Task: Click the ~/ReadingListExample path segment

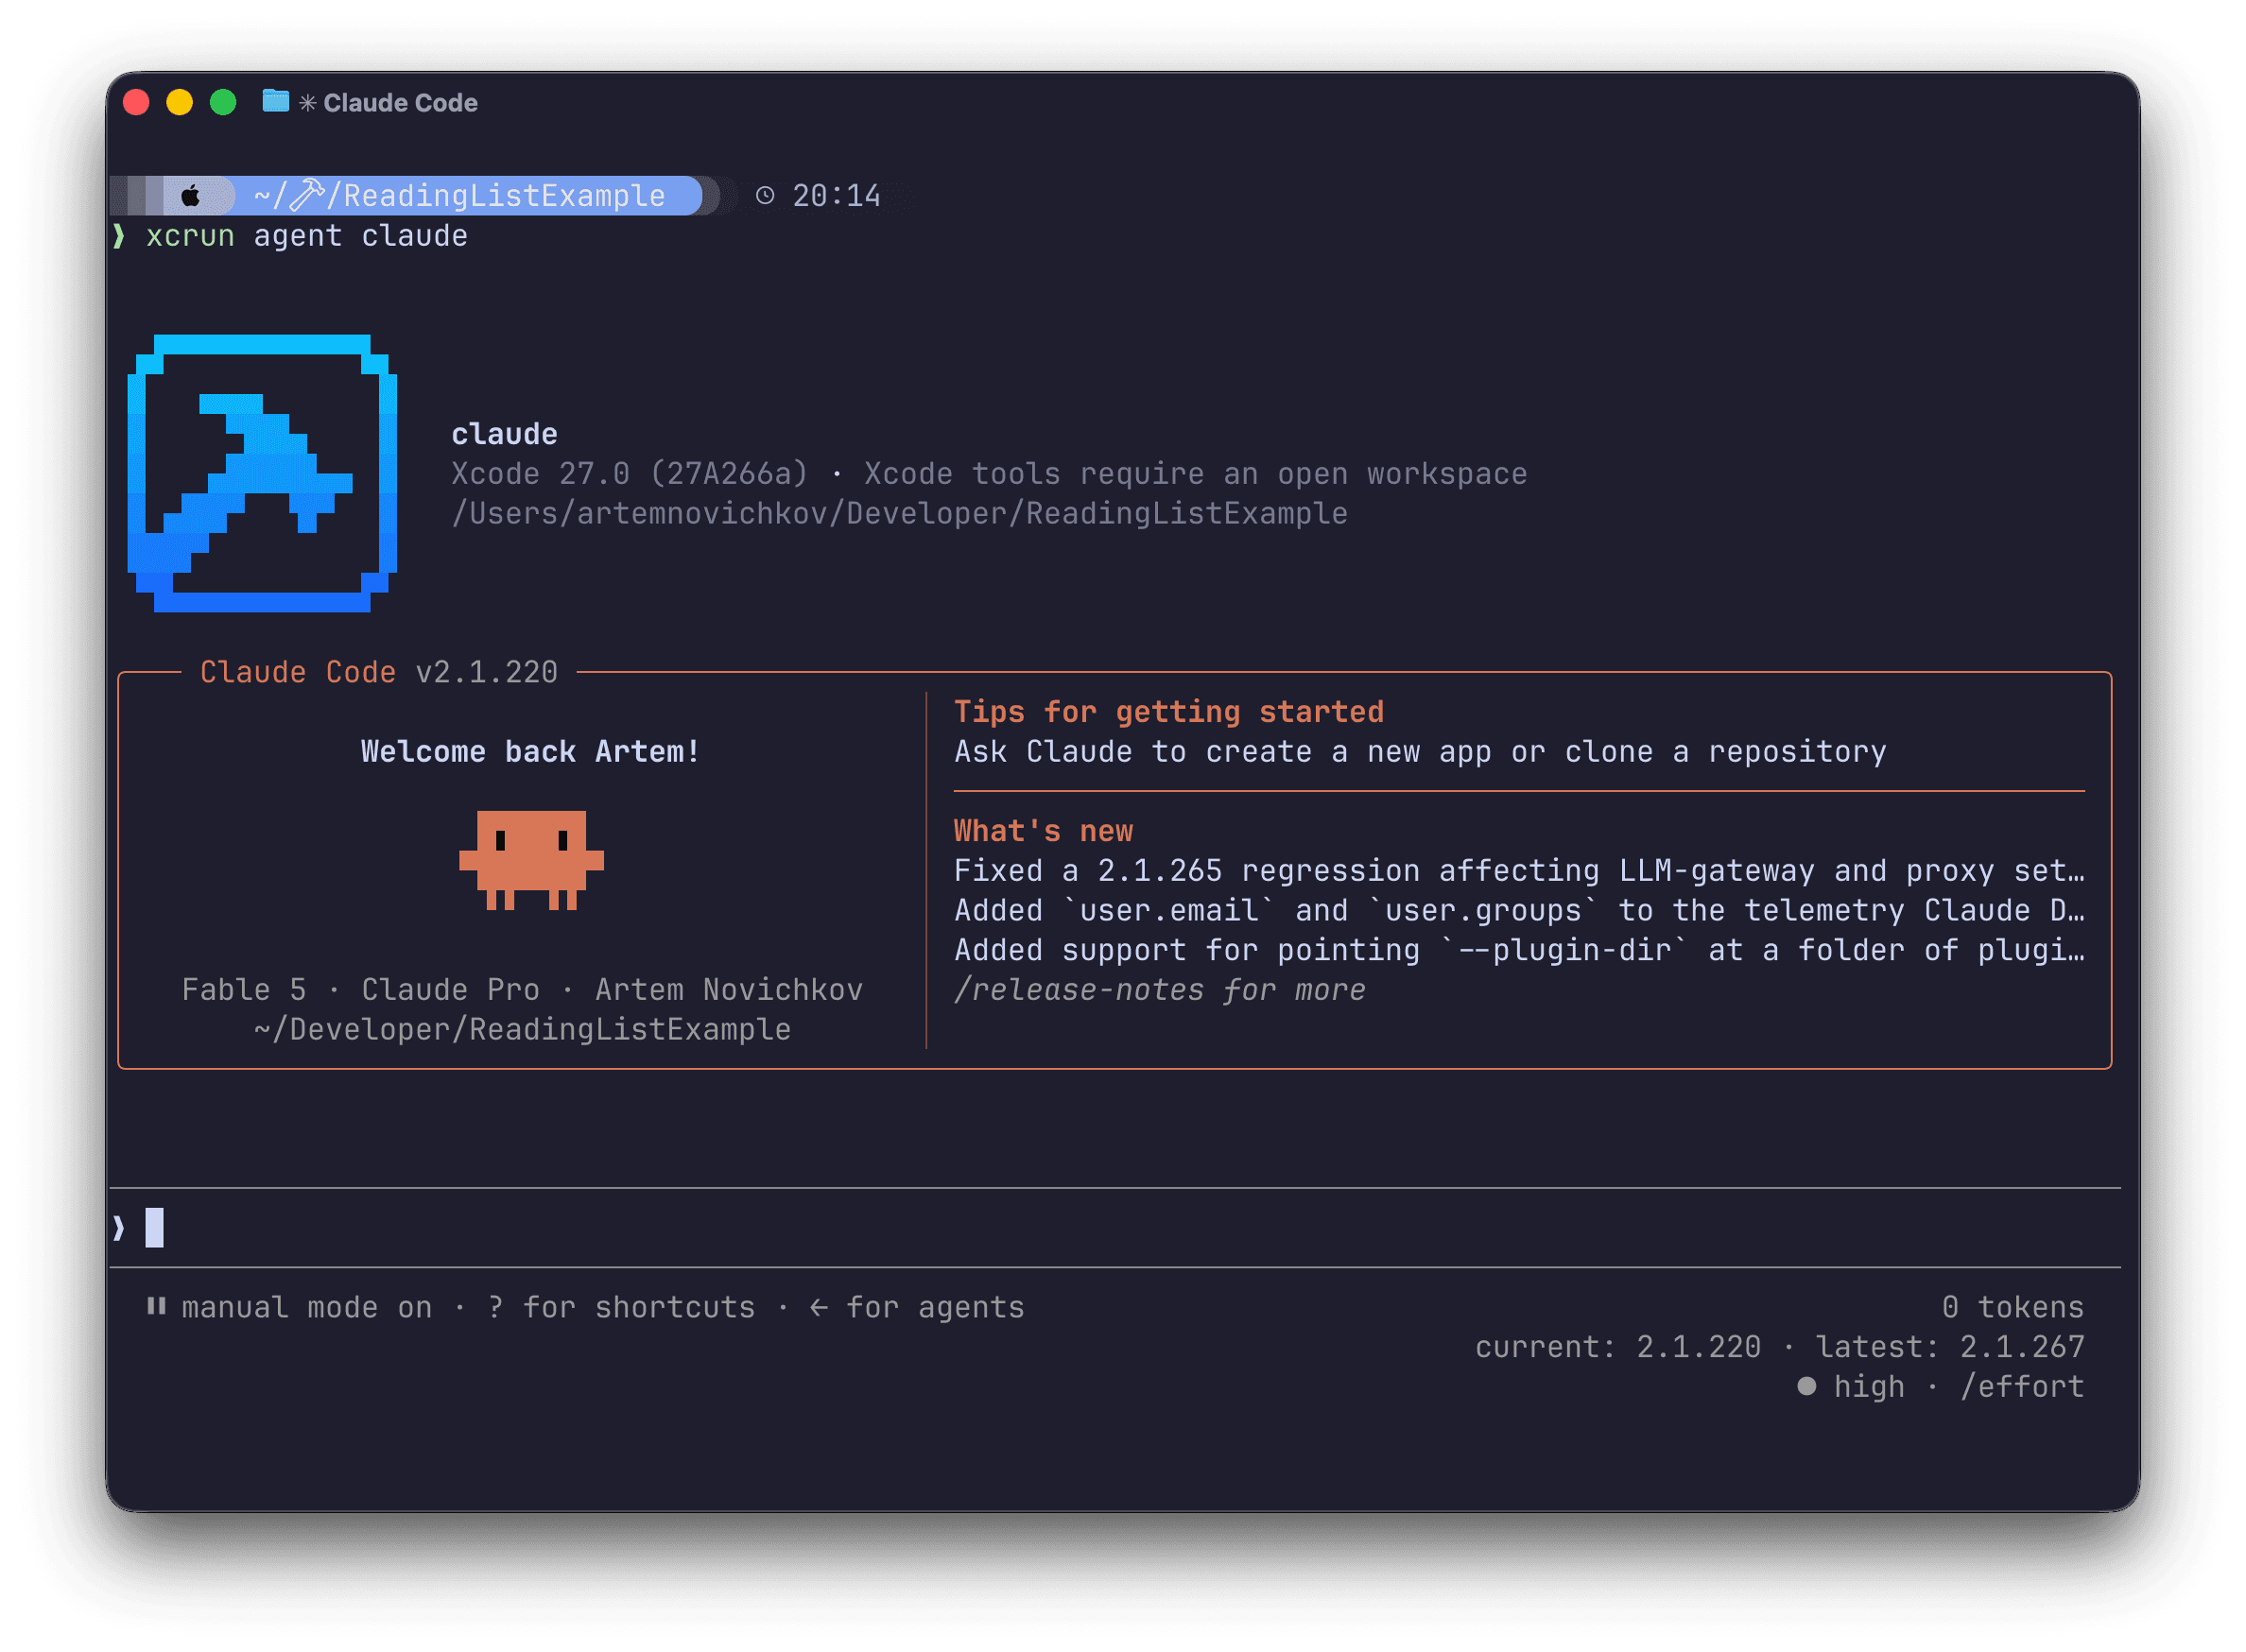Action: click(459, 195)
